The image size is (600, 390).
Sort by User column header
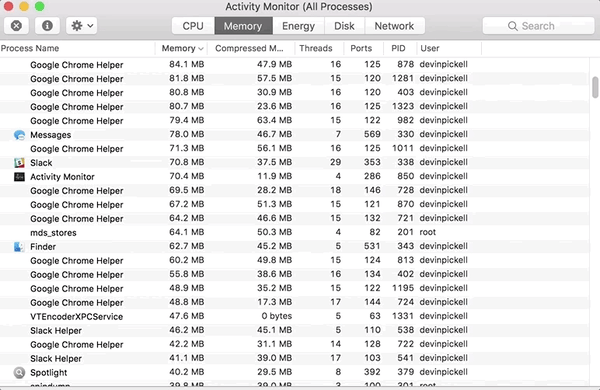[x=449, y=48]
